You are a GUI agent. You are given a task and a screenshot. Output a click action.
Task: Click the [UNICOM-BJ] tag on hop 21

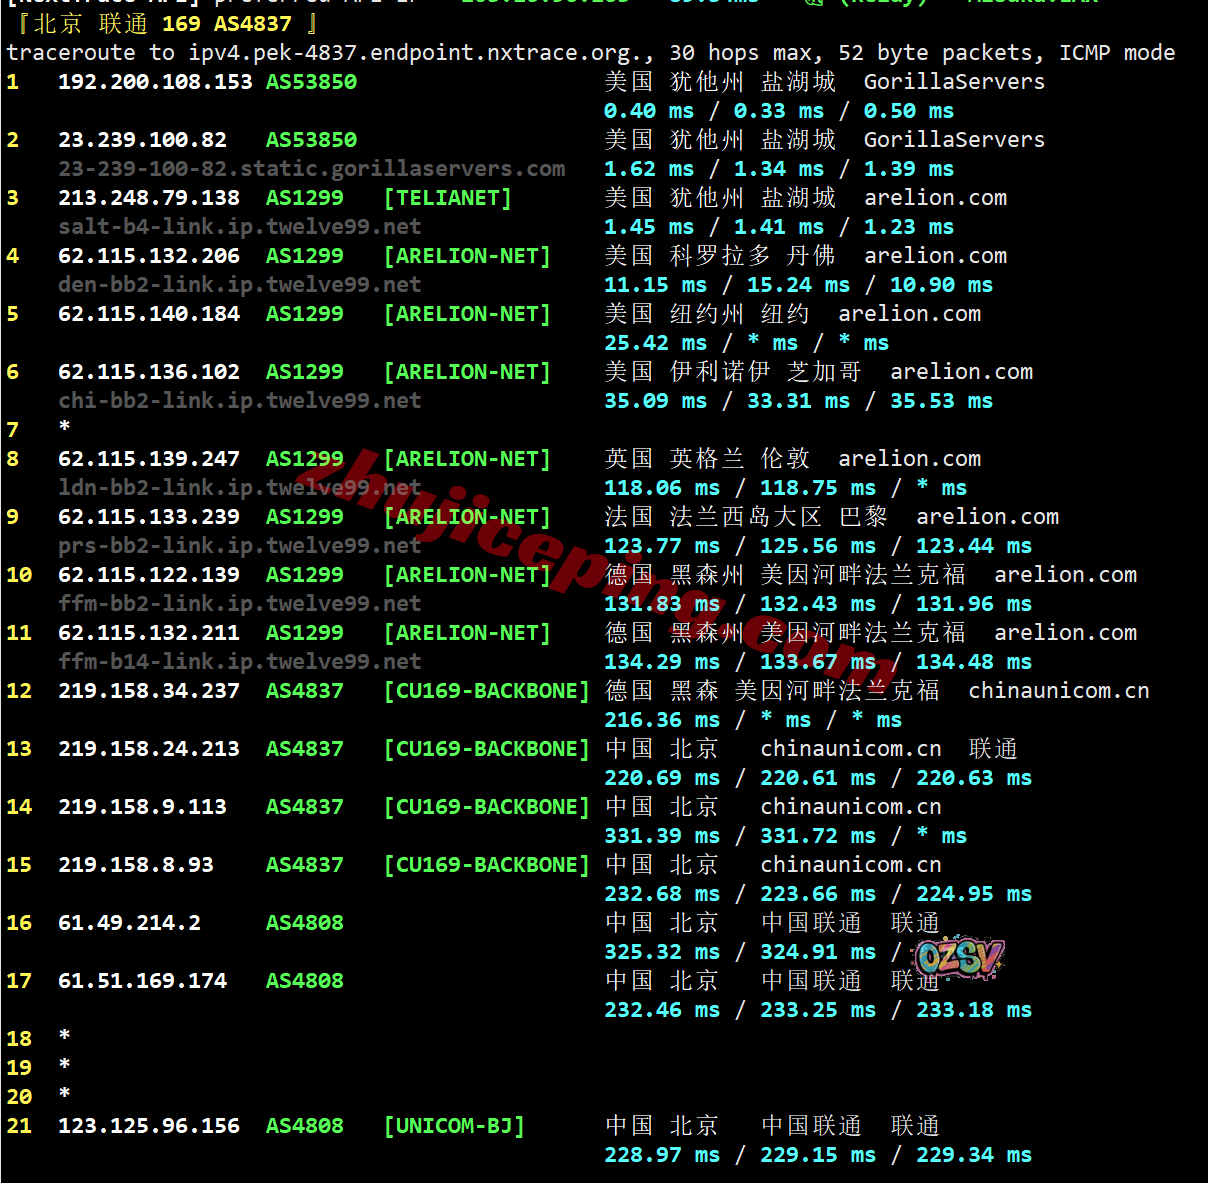click(x=454, y=1126)
